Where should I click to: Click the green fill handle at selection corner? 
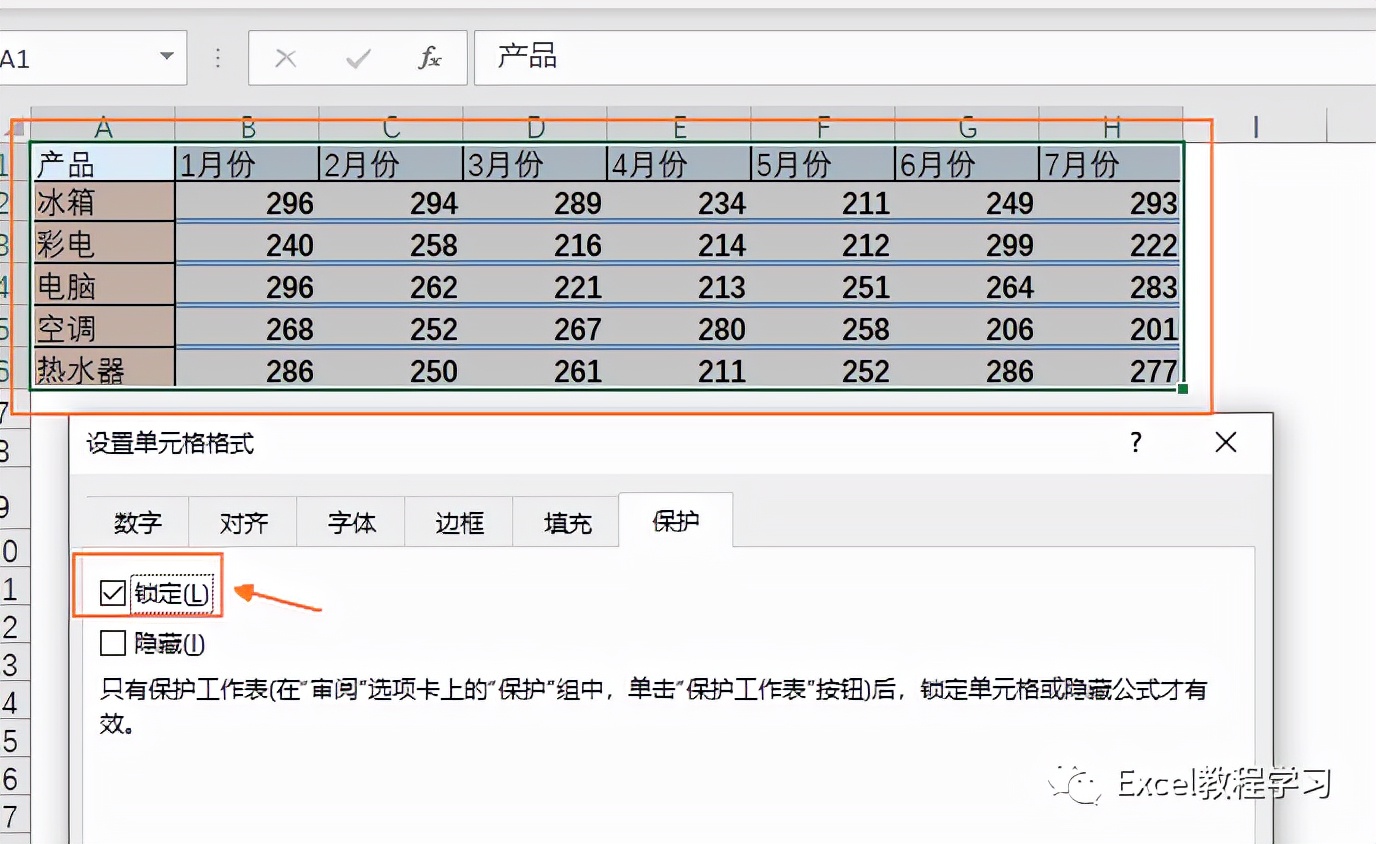tap(1181, 388)
